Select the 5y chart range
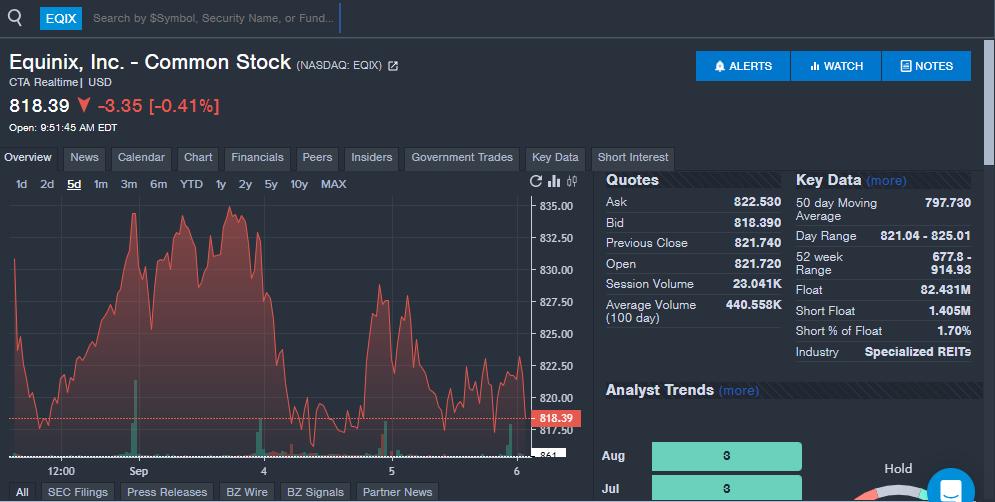This screenshot has width=995, height=502. pyautogui.click(x=271, y=184)
